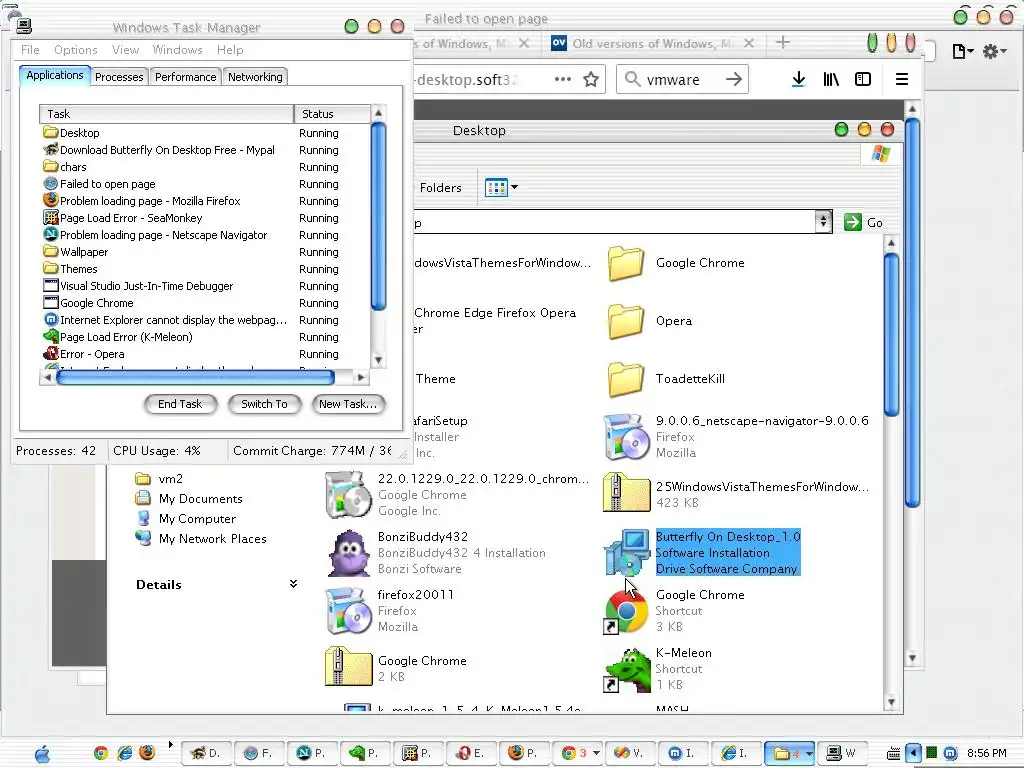
Task: Select the firefox20011 installer icon
Action: (348, 611)
